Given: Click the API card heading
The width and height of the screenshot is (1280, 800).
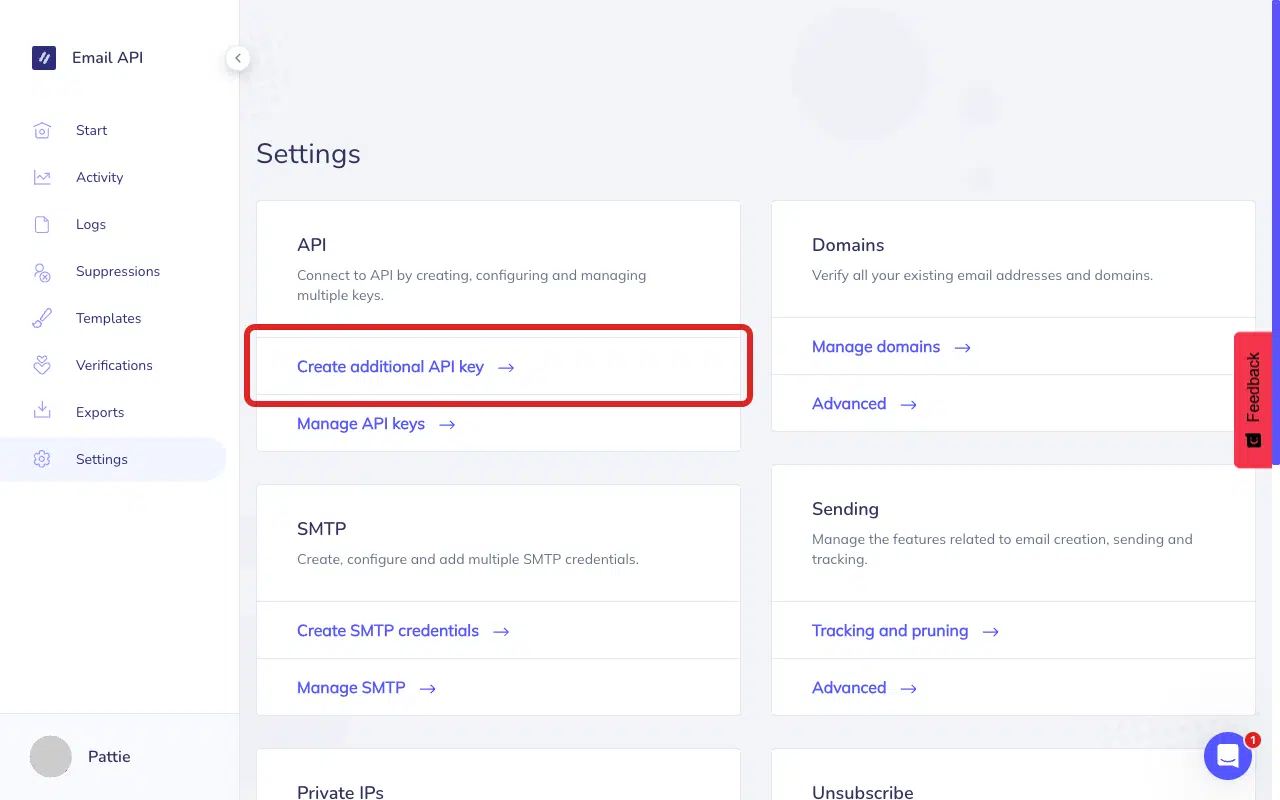Looking at the screenshot, I should pyautogui.click(x=312, y=245).
